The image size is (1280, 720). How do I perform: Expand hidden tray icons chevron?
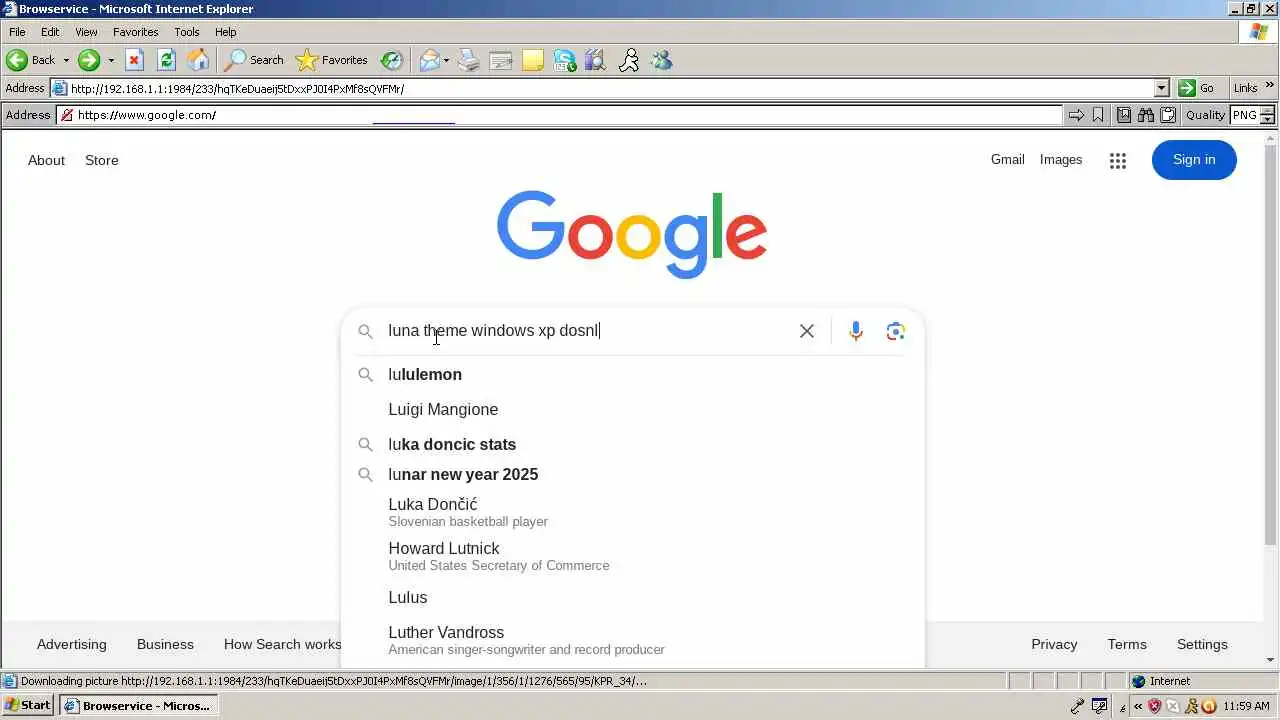[1138, 706]
